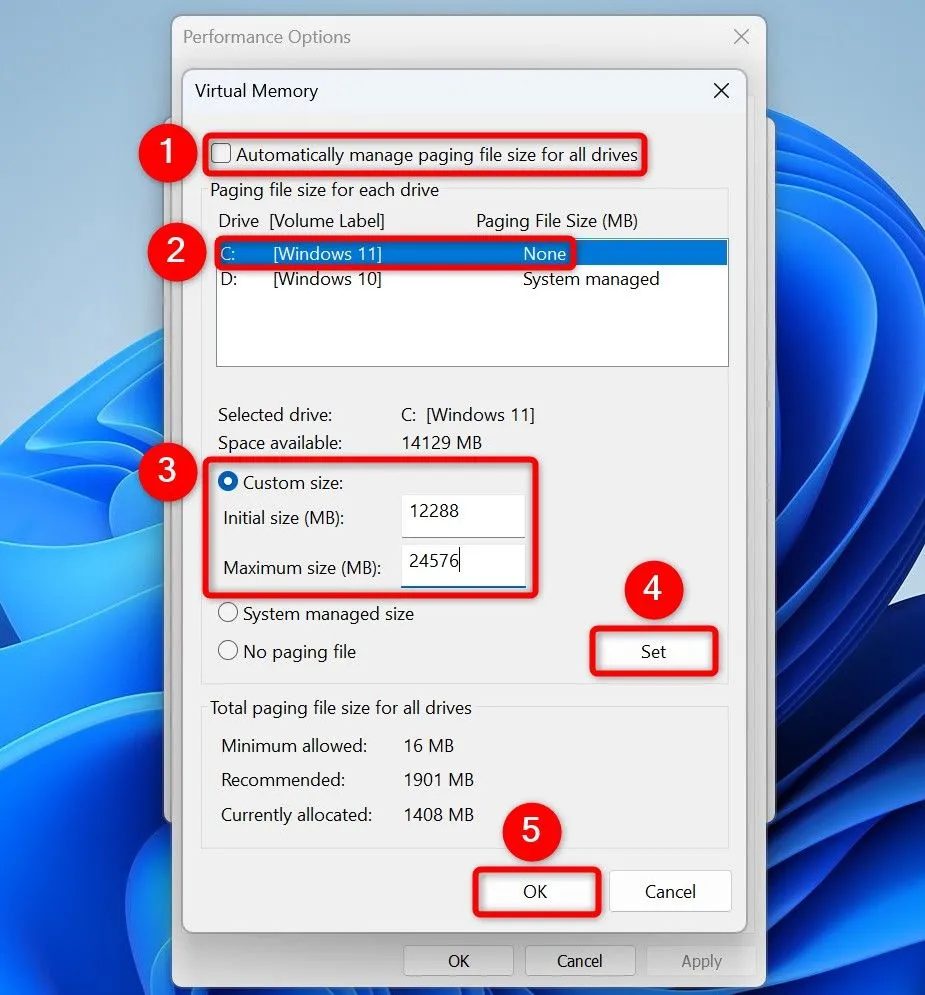Image resolution: width=925 pixels, height=995 pixels.
Task: Click OK in Performance Options dialog
Action: [458, 961]
